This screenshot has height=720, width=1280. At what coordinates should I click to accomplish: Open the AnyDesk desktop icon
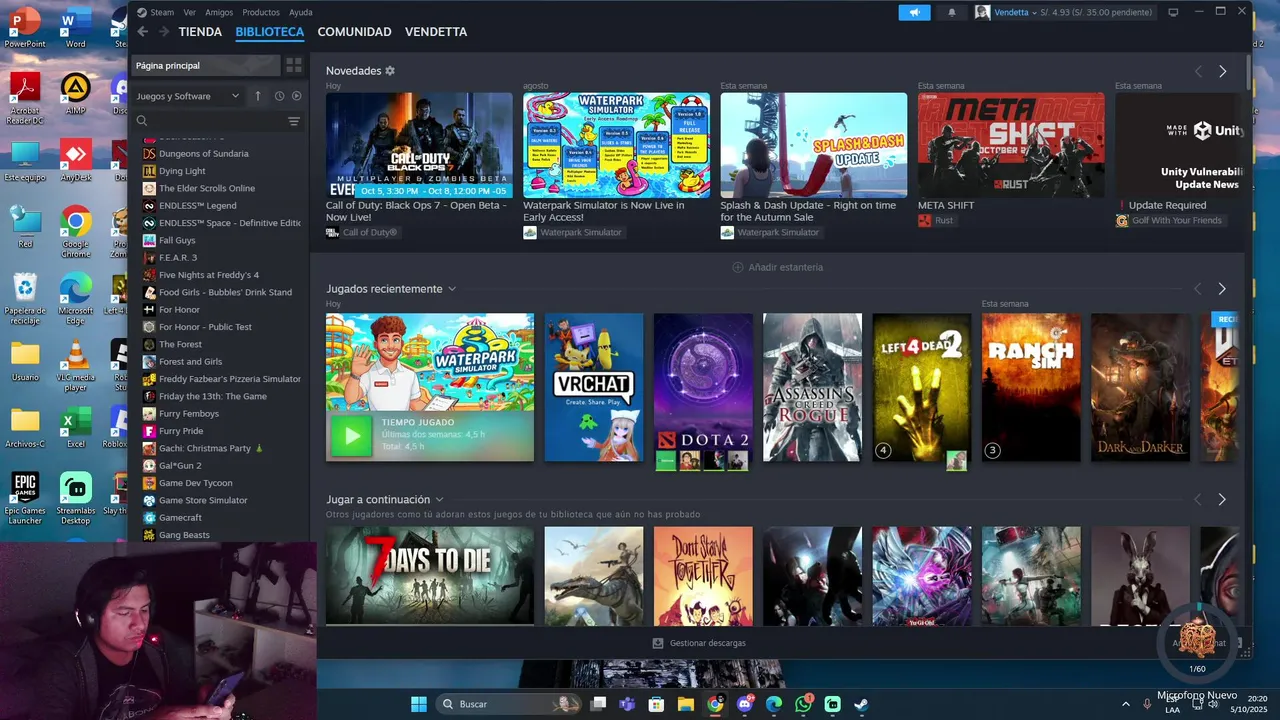point(75,160)
